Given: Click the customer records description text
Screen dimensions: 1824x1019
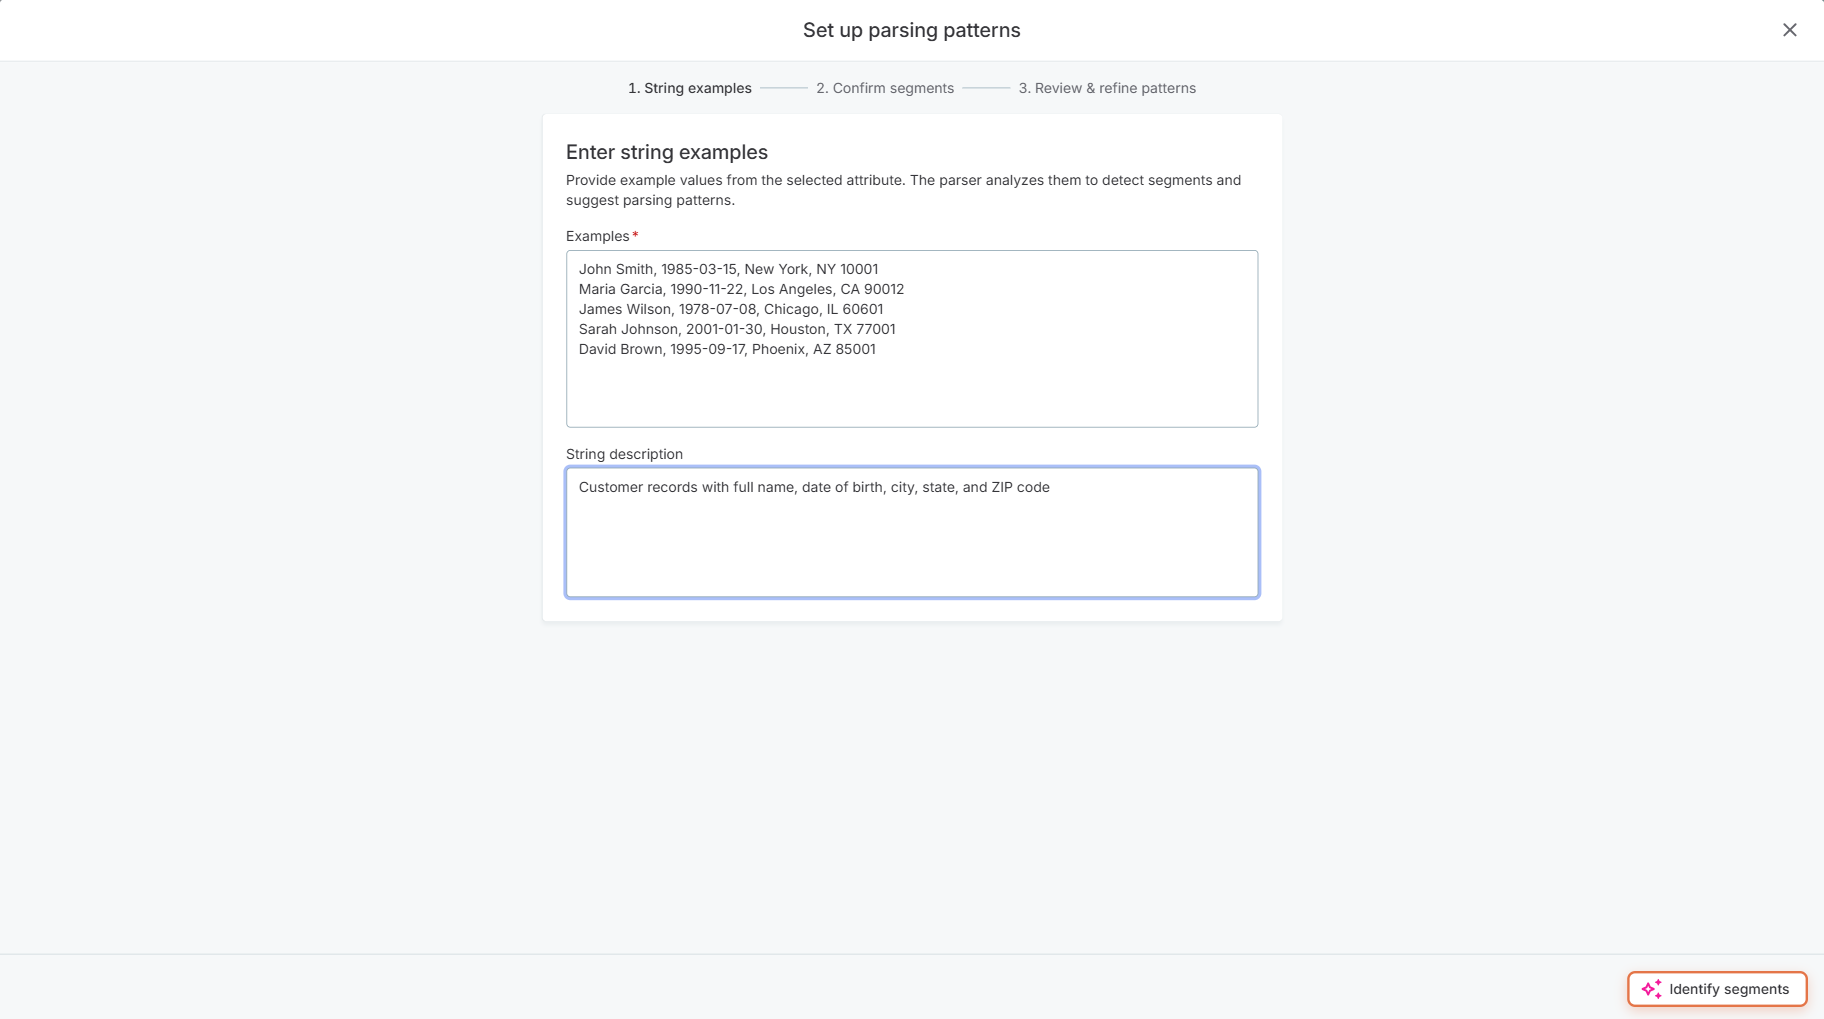Looking at the screenshot, I should click(815, 487).
